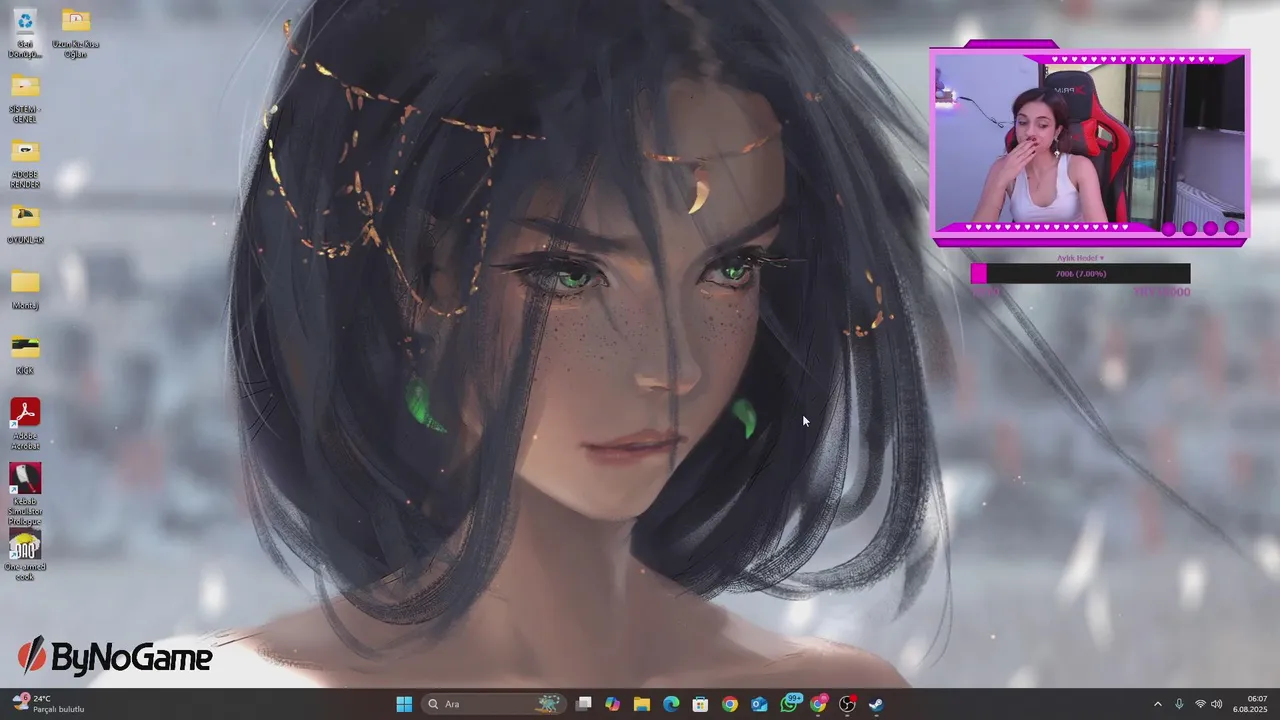Screen dimensions: 1280x720
Task: Open Microsoft Edge from the taskbar
Action: tap(671, 704)
